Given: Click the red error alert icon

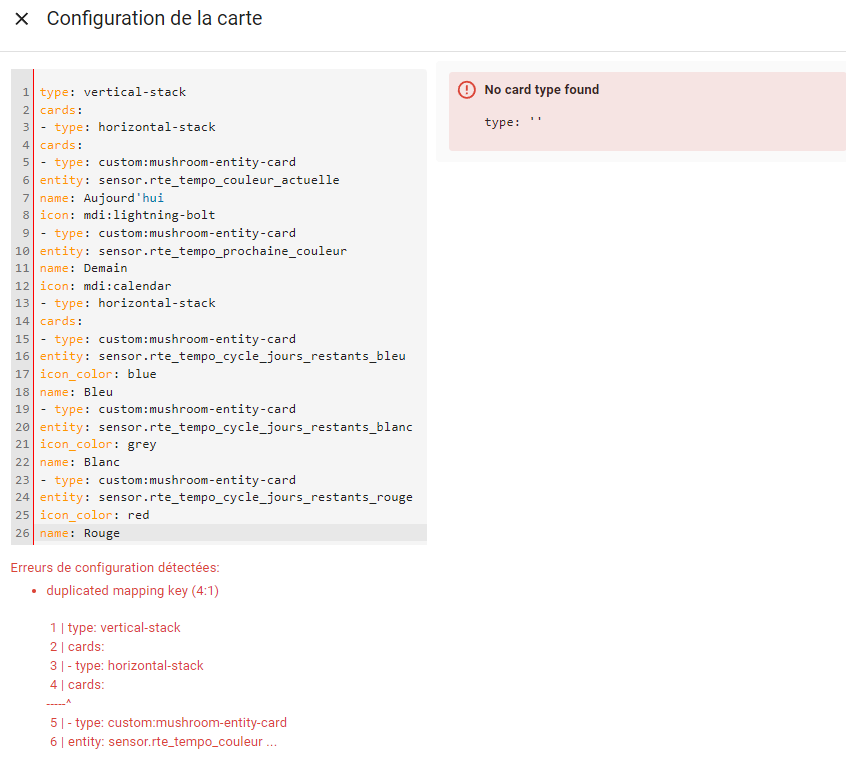Looking at the screenshot, I should tap(467, 90).
